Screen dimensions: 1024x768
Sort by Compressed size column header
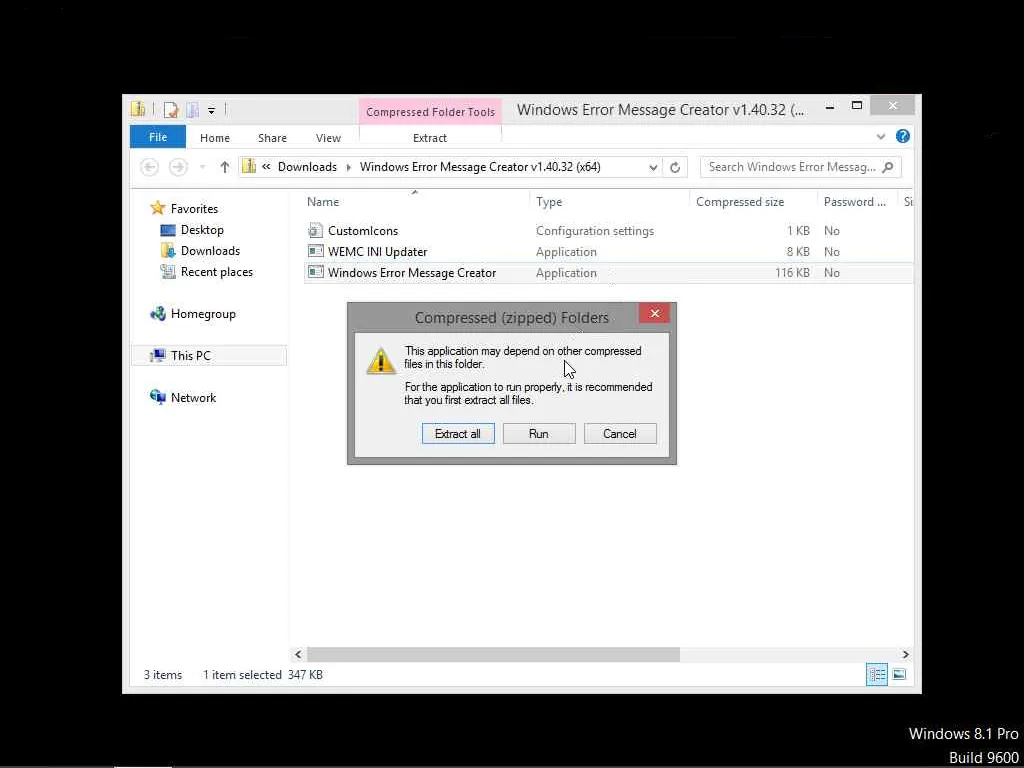[x=753, y=202]
